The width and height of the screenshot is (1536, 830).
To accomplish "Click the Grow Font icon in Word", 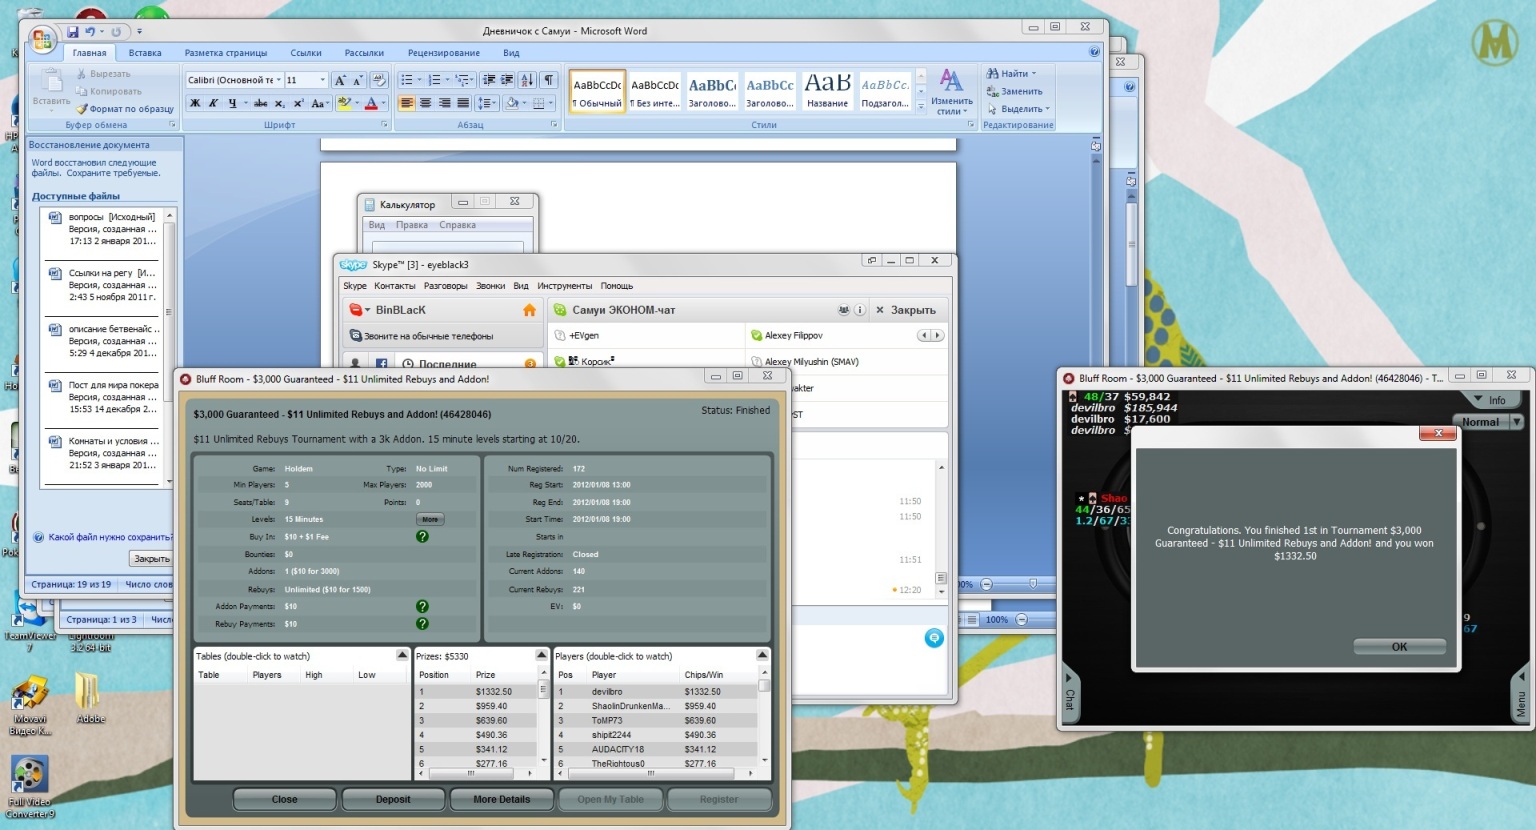I will tap(340, 80).
